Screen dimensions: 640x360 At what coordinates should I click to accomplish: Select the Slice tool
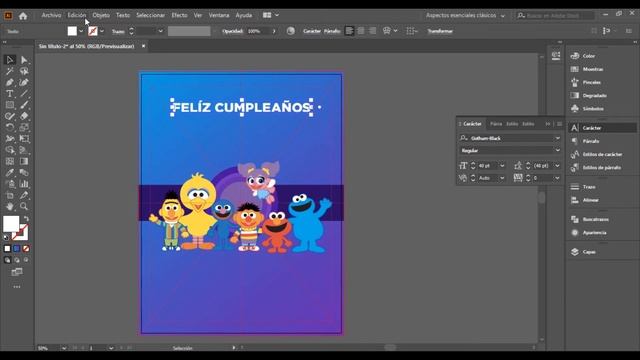(24, 195)
